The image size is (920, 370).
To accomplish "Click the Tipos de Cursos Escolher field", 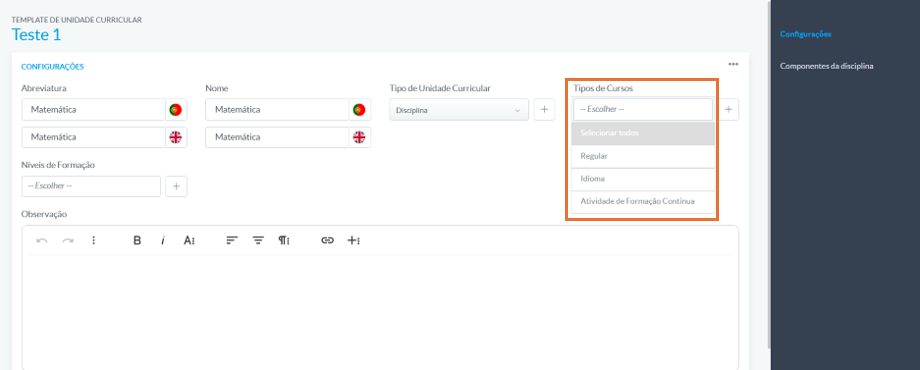I will click(x=642, y=110).
